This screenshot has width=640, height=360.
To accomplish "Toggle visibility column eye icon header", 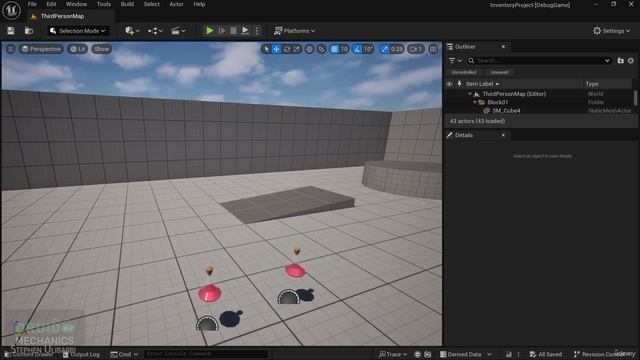I will tap(449, 84).
